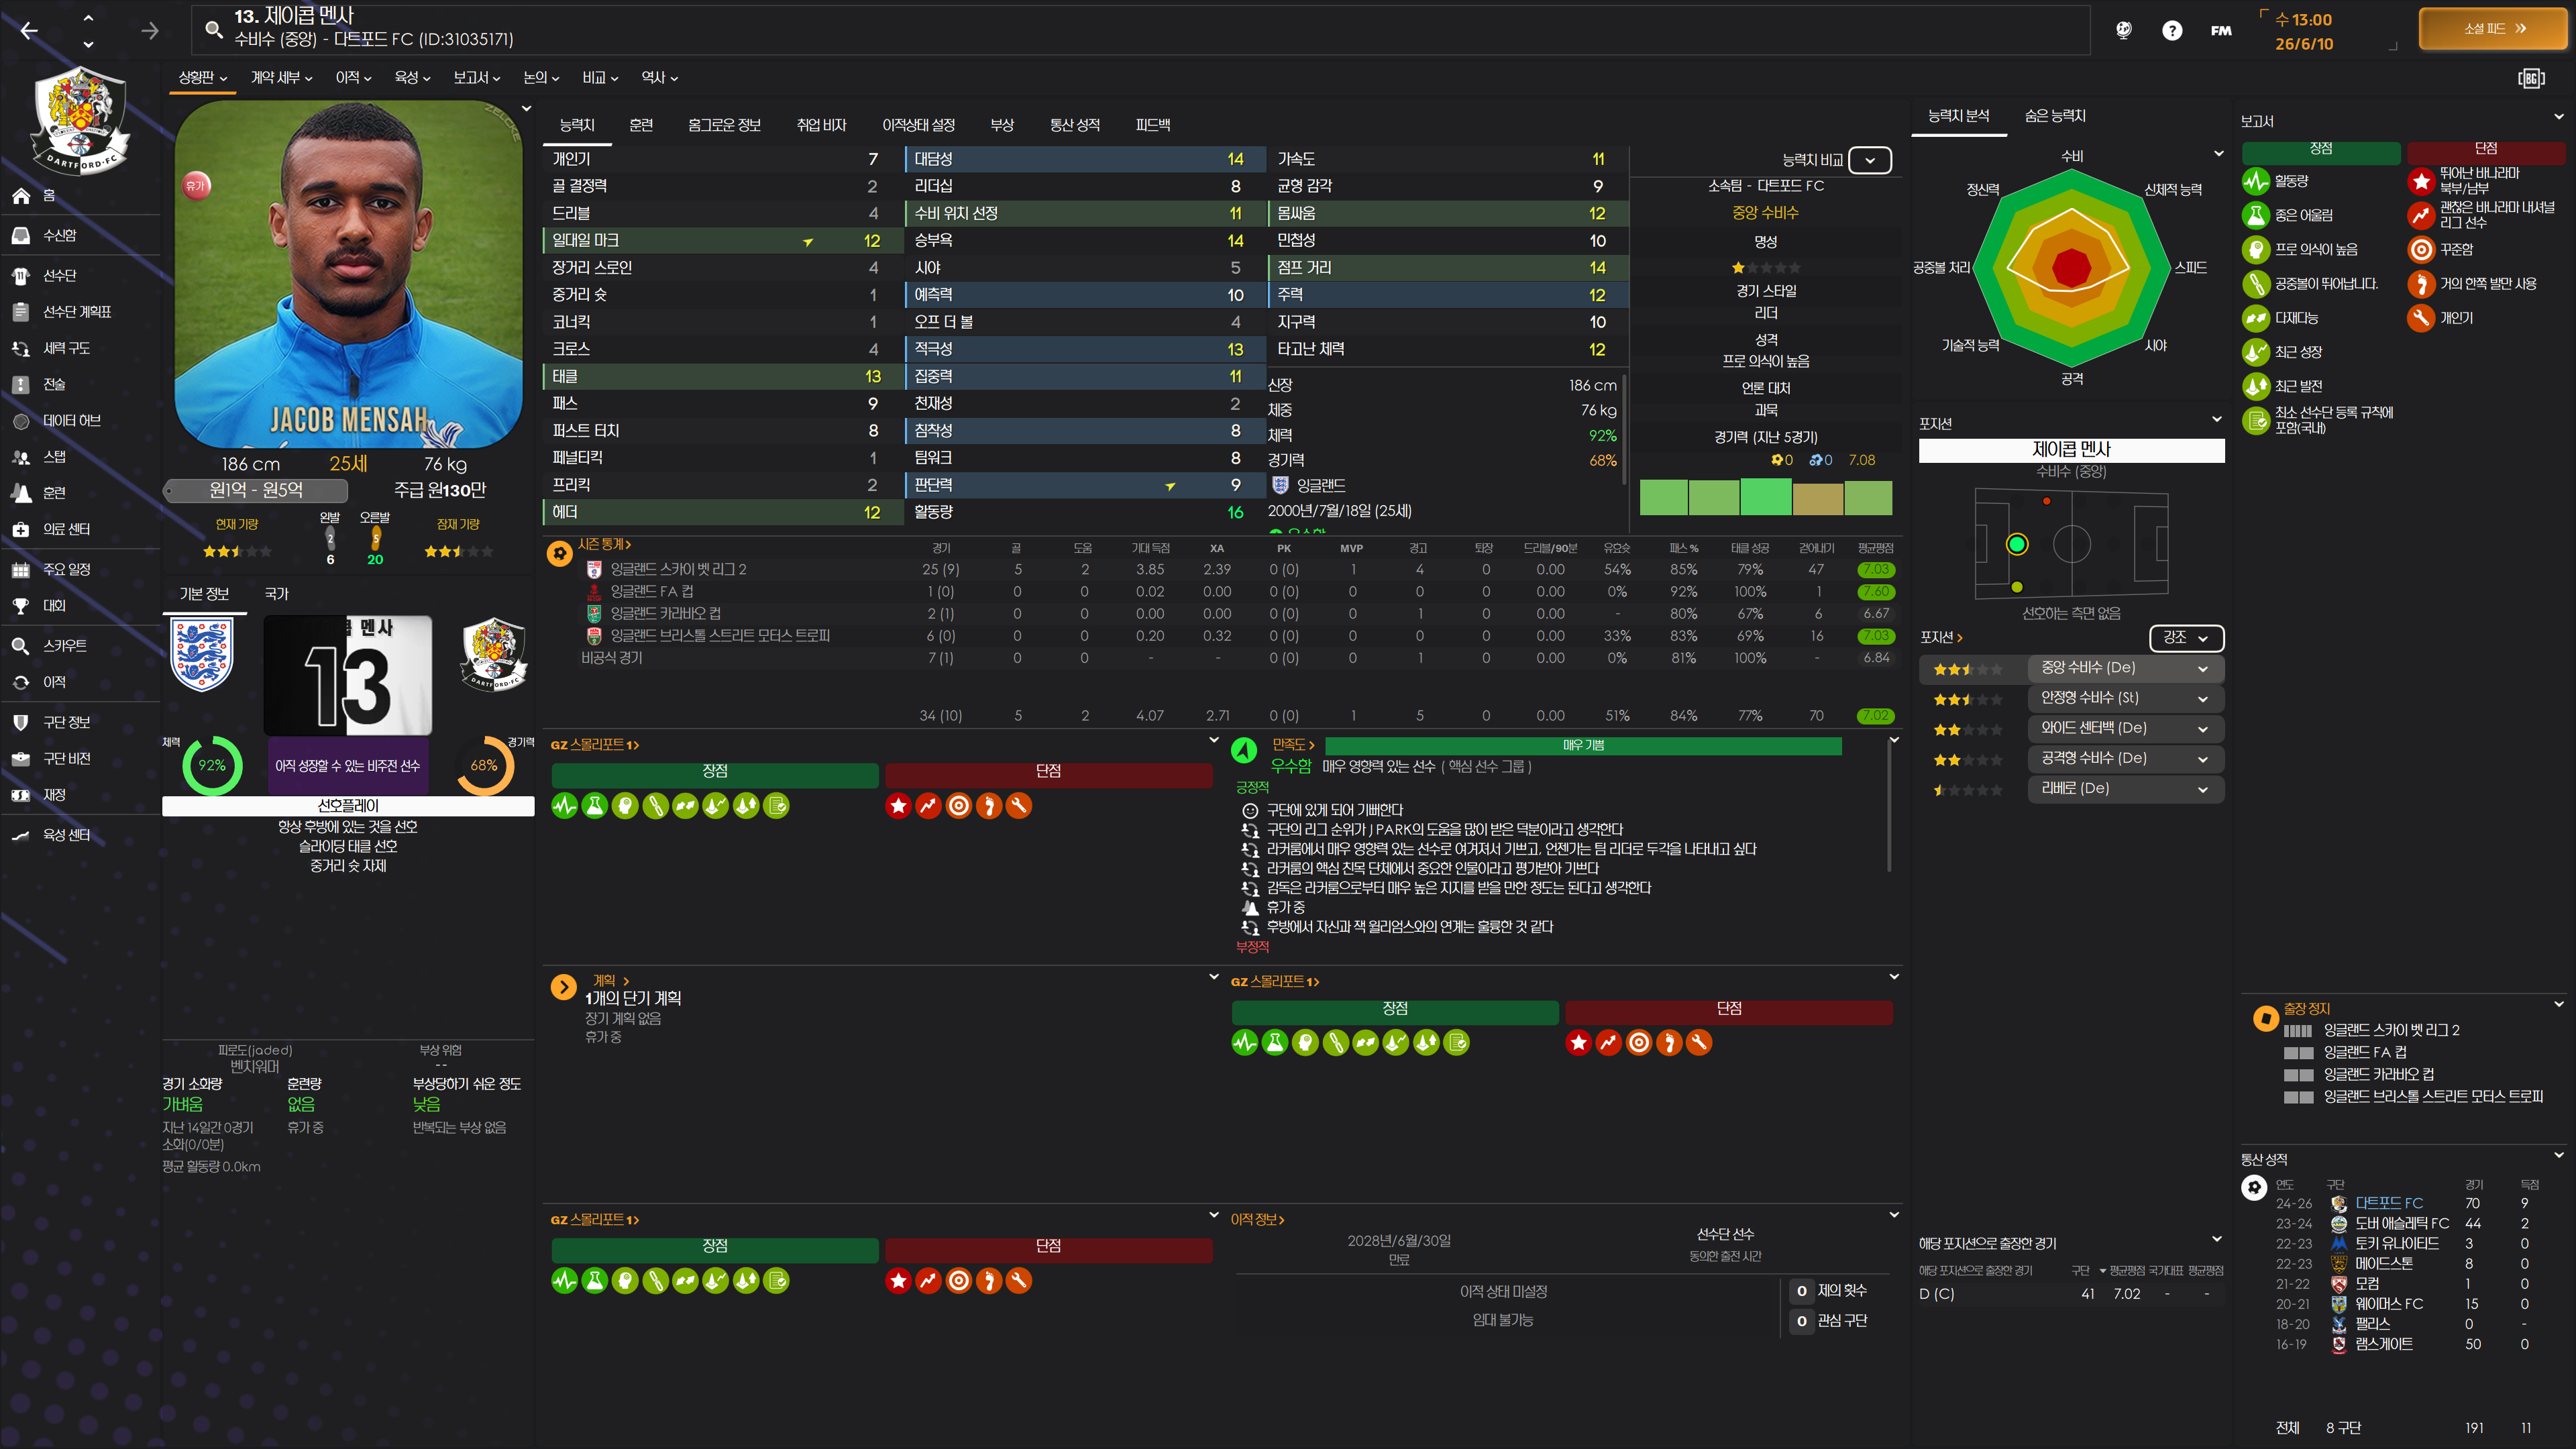
Task: Click the back arrow navigation icon
Action: pyautogui.click(x=29, y=31)
